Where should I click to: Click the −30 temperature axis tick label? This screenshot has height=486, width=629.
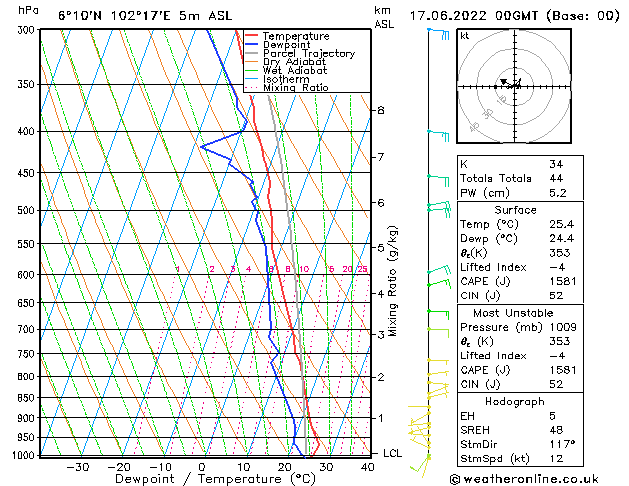click(77, 467)
